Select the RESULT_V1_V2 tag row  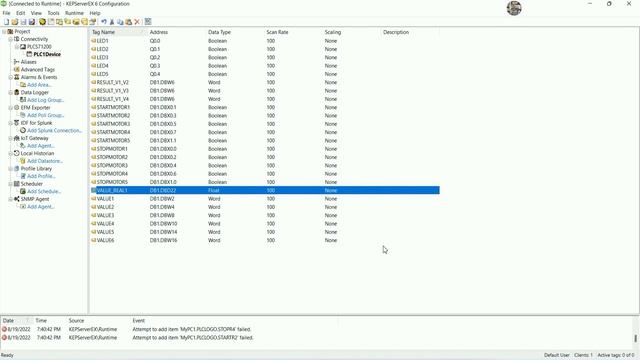point(264,82)
